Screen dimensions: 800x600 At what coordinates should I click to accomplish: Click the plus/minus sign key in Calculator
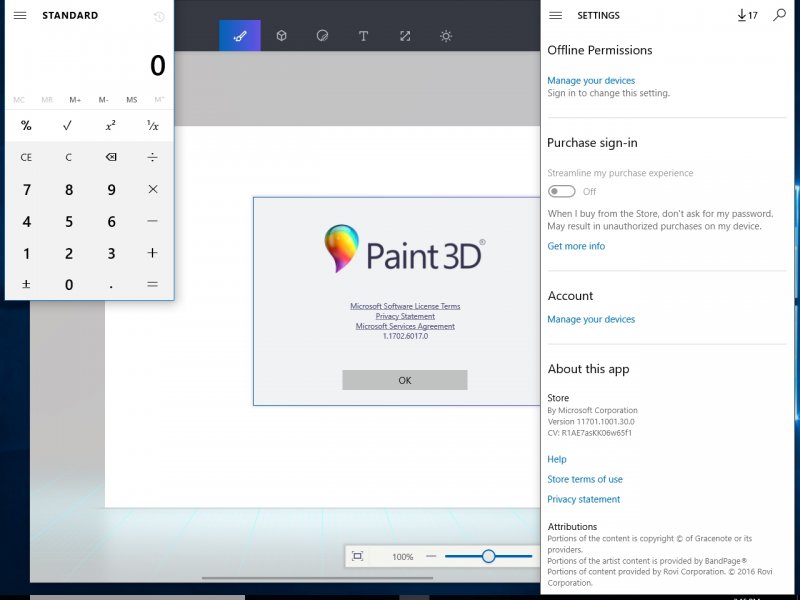click(26, 285)
